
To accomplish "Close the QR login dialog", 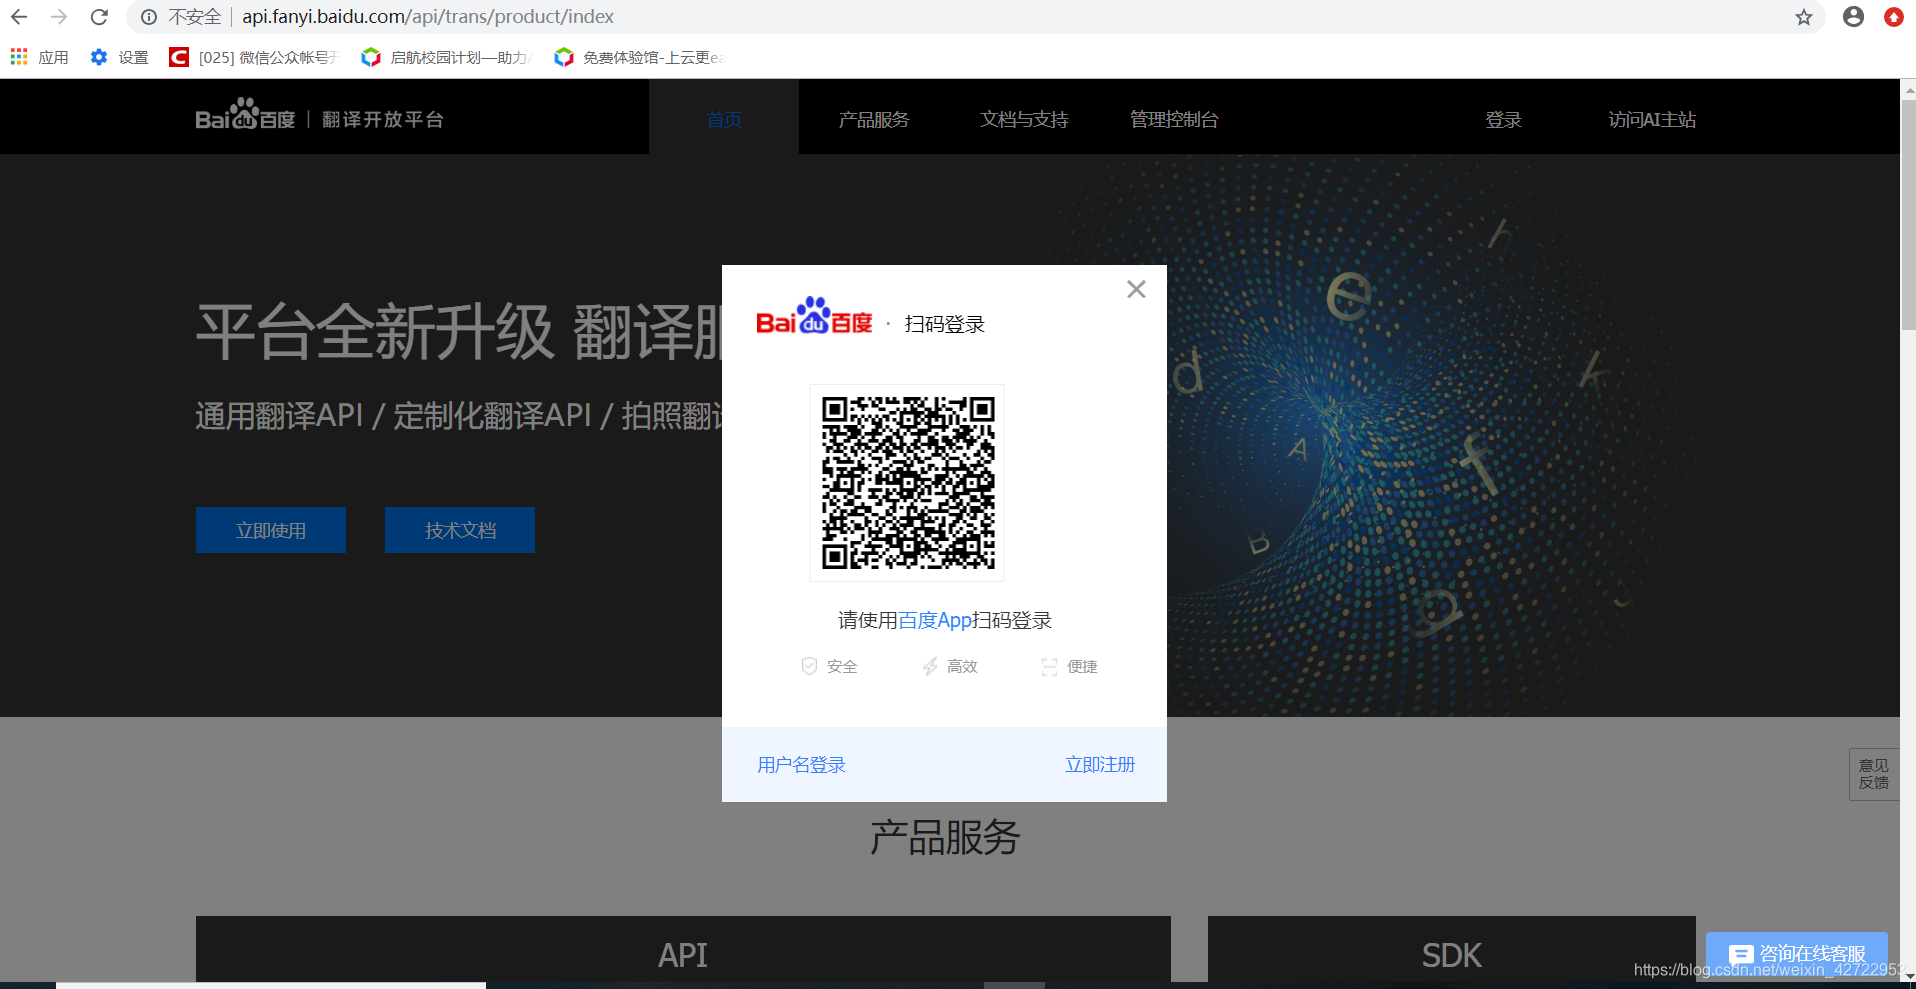I will point(1136,289).
